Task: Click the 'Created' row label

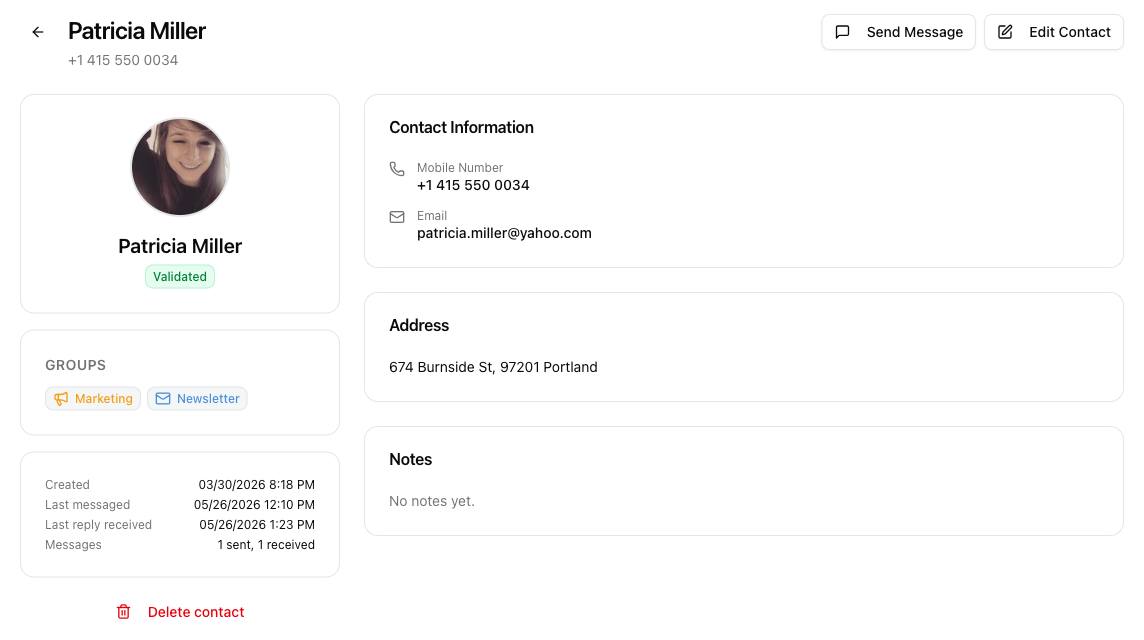Action: pyautogui.click(x=67, y=485)
